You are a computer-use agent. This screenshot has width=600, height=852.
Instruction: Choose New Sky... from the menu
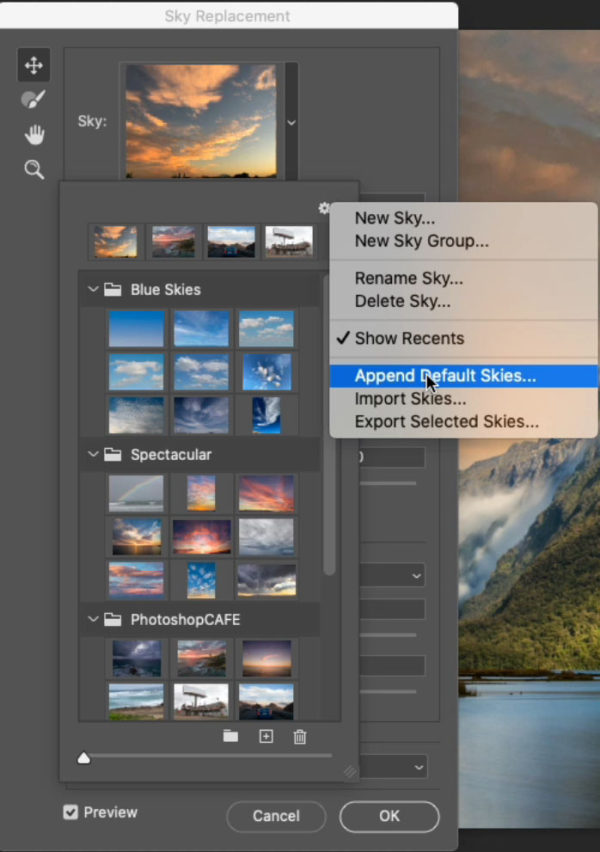(464, 218)
